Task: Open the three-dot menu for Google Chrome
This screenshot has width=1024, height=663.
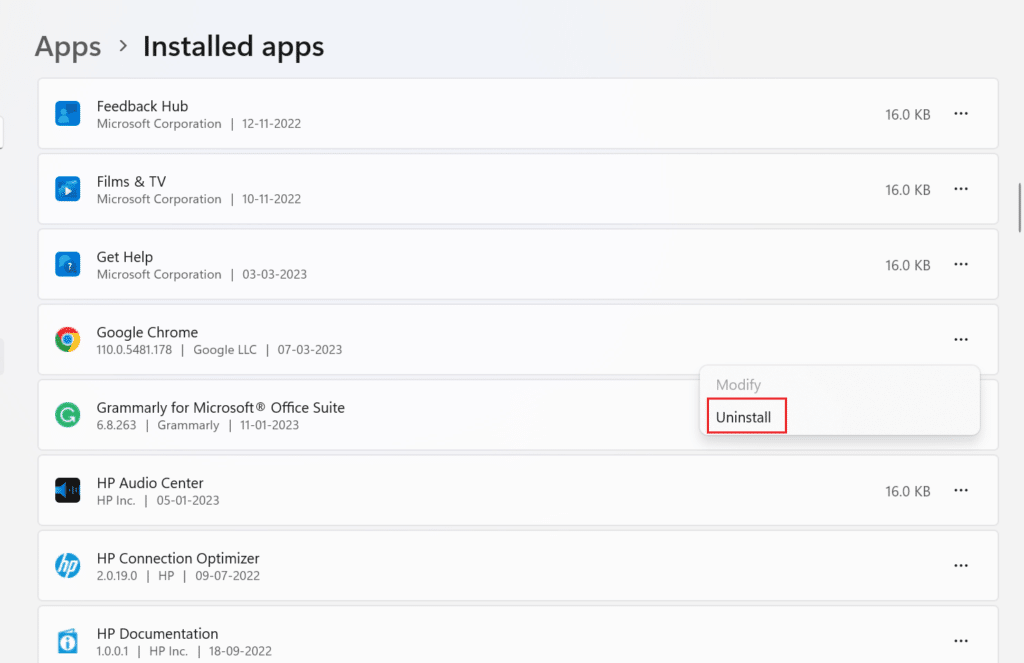Action: point(961,340)
